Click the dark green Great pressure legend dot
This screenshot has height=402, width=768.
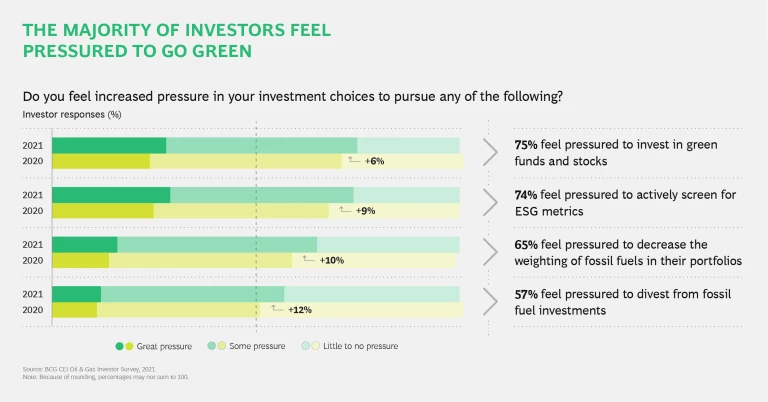pos(119,346)
